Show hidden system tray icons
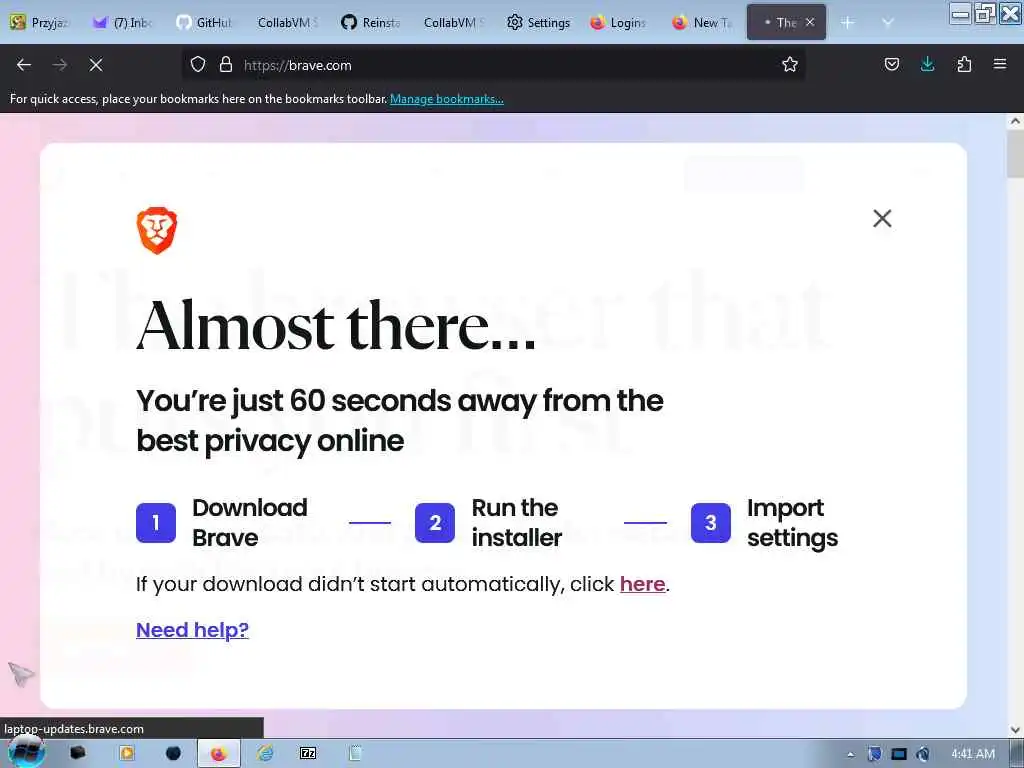Viewport: 1024px width, 768px height. [850, 754]
